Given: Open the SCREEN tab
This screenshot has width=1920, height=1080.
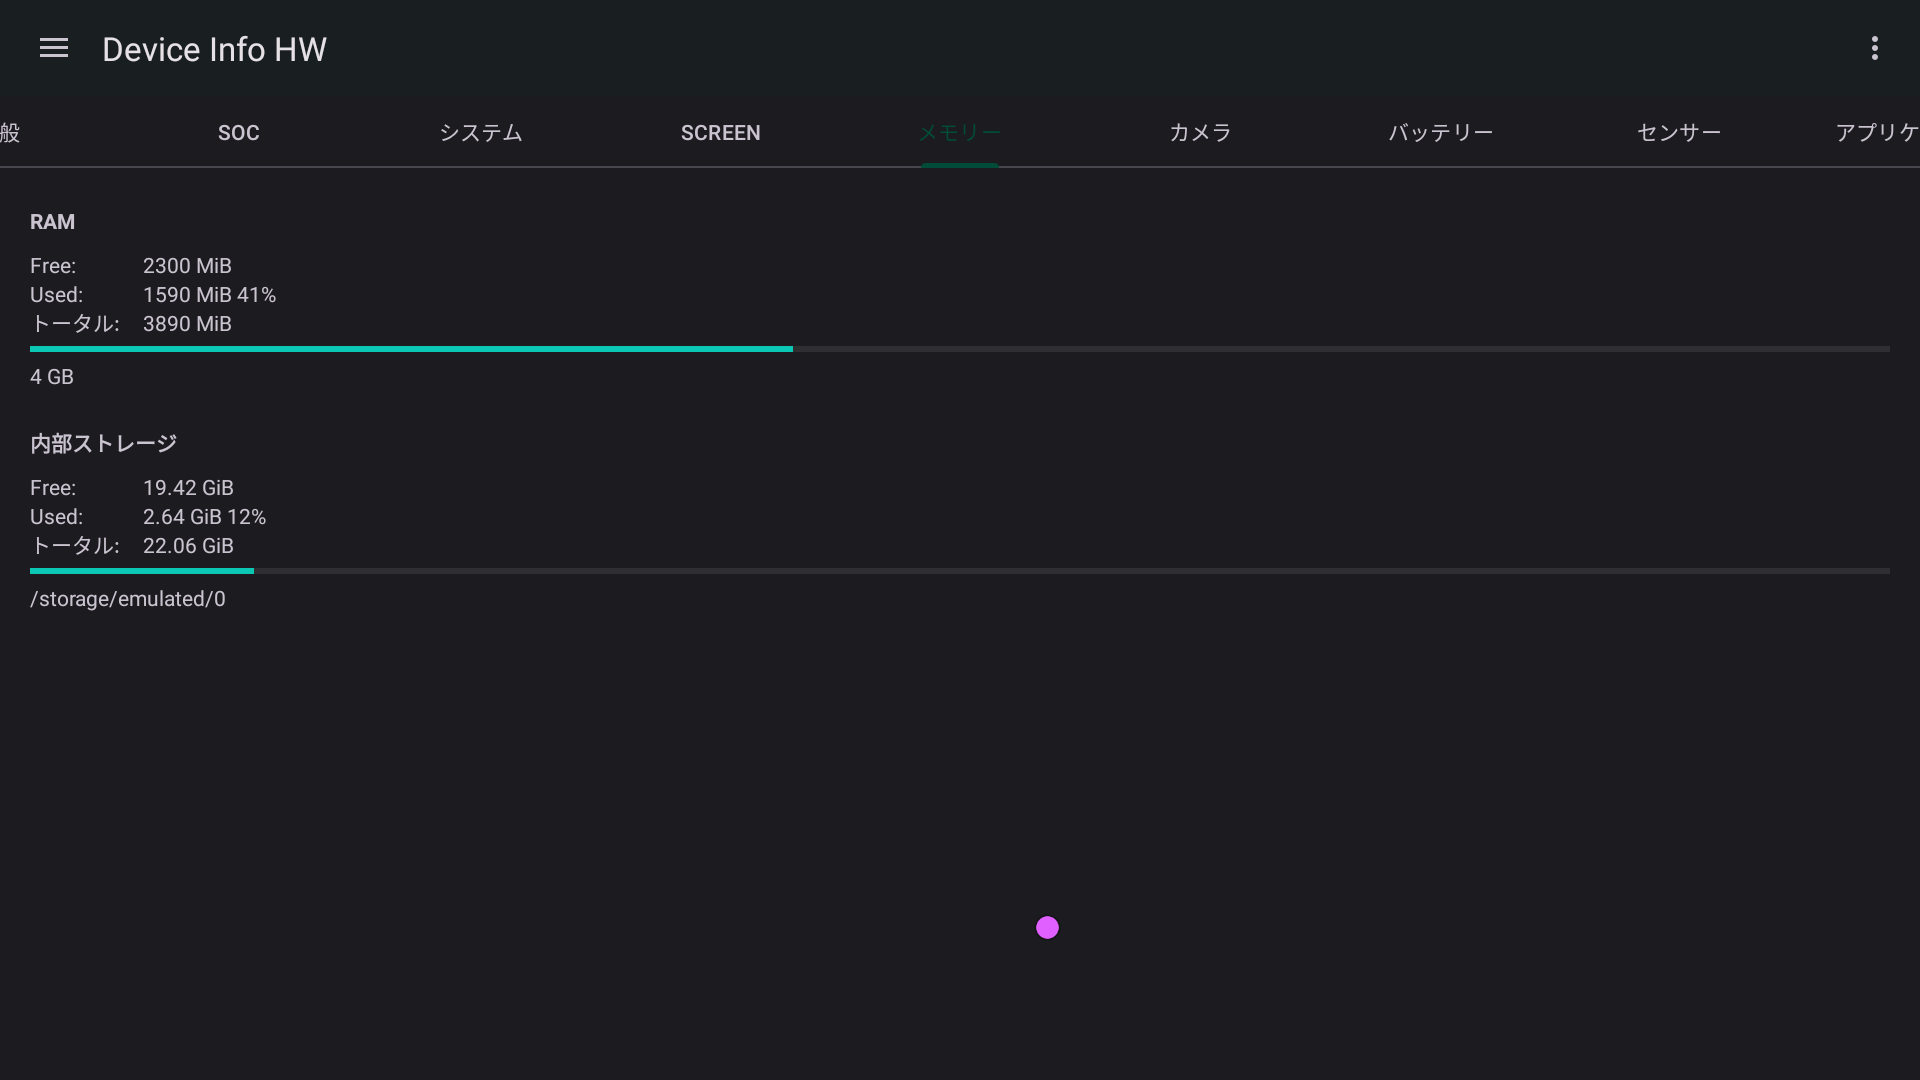Looking at the screenshot, I should tap(720, 133).
